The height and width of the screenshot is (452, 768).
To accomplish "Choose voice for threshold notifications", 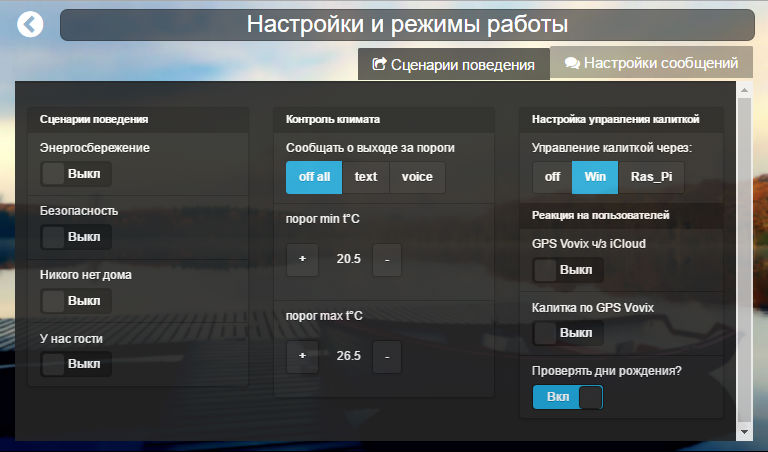I will 417,177.
